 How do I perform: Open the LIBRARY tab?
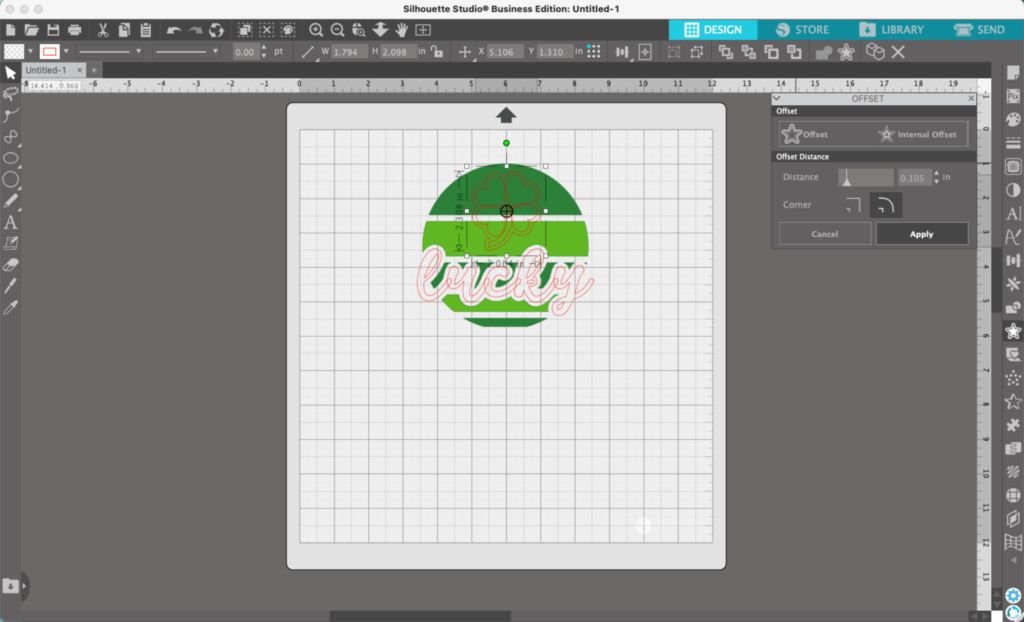pos(891,30)
